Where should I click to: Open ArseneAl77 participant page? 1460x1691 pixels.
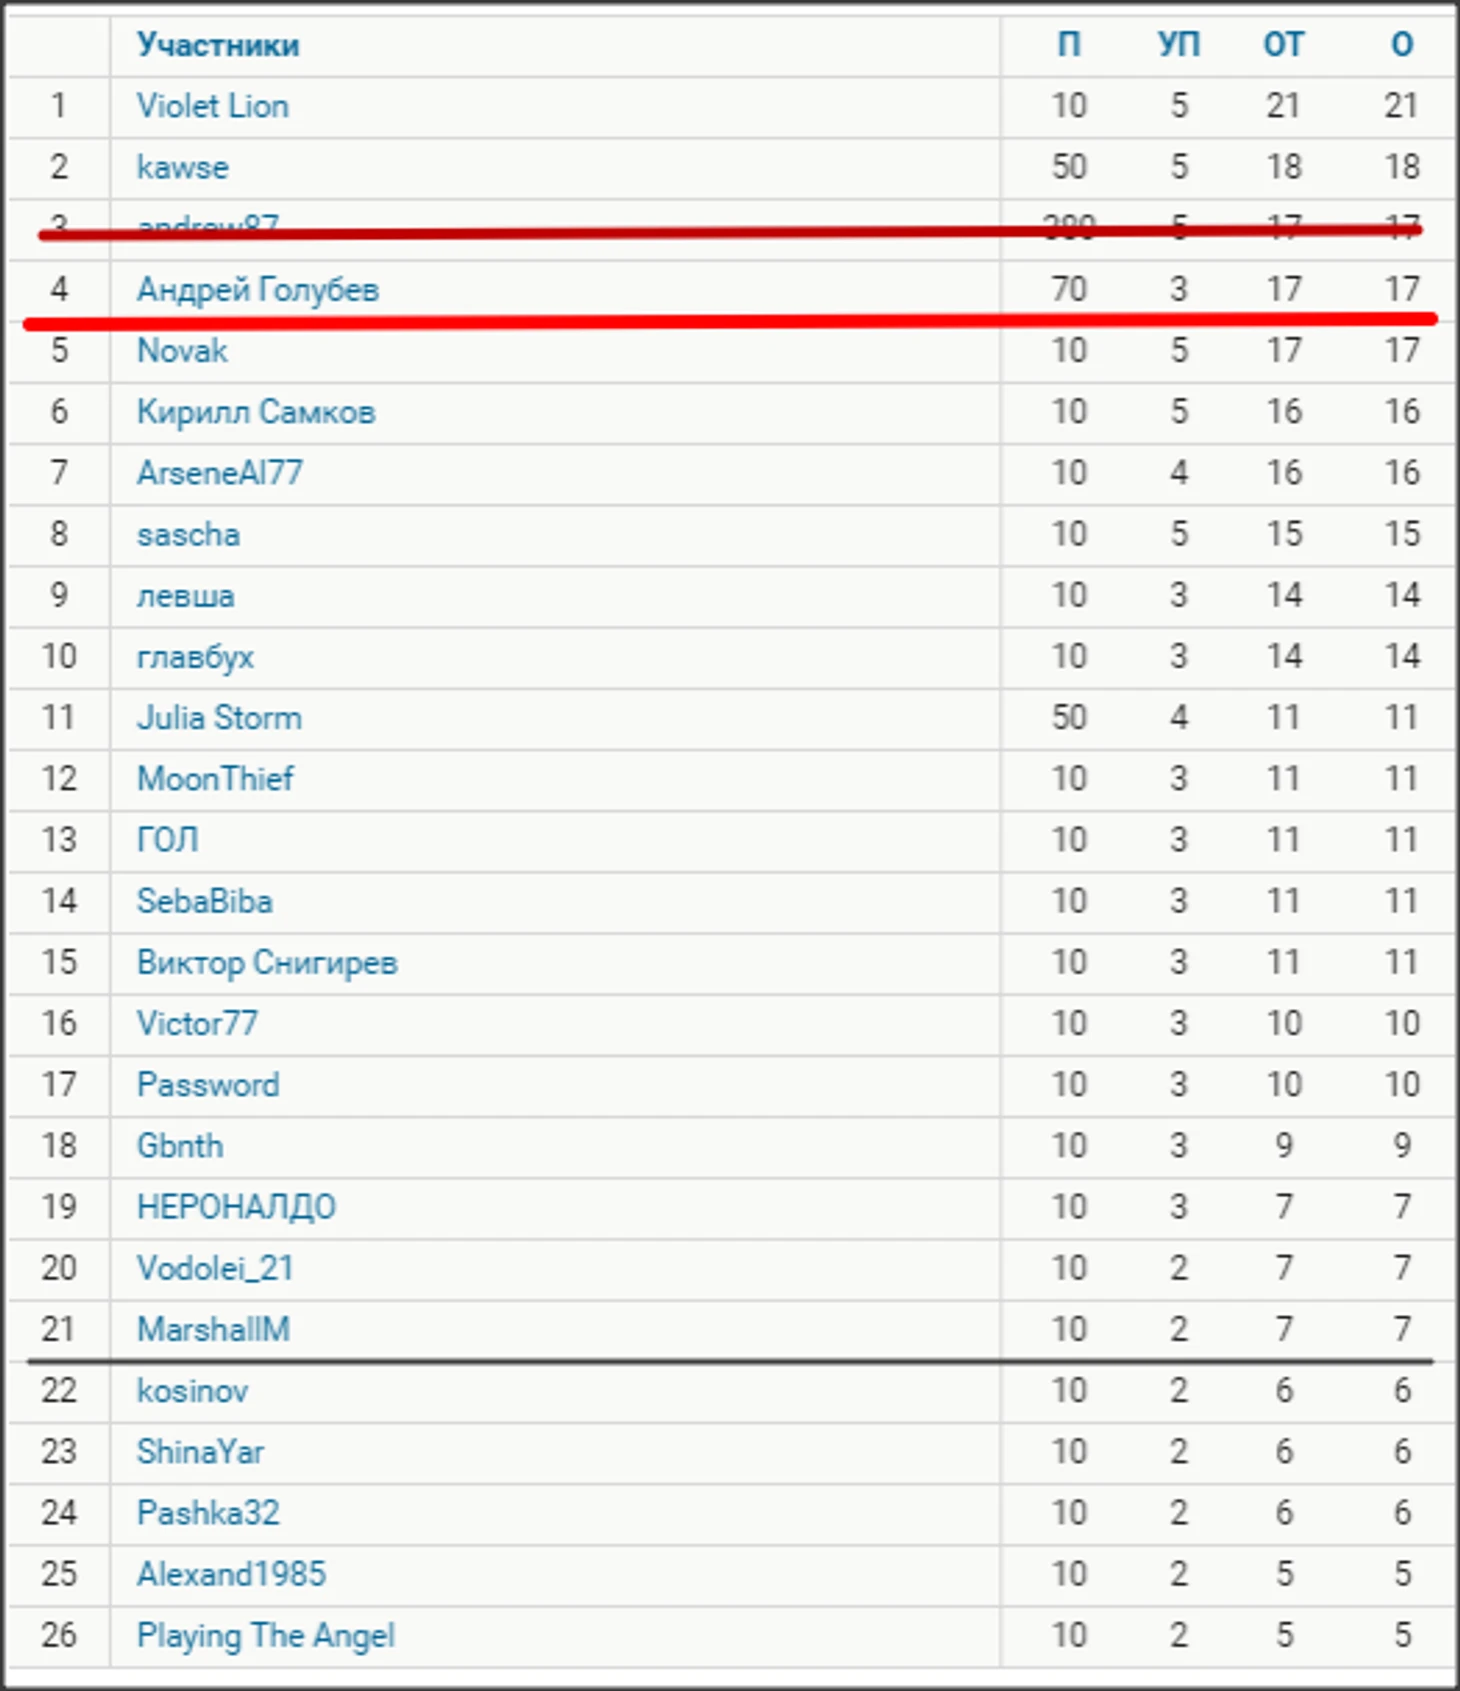[x=220, y=473]
